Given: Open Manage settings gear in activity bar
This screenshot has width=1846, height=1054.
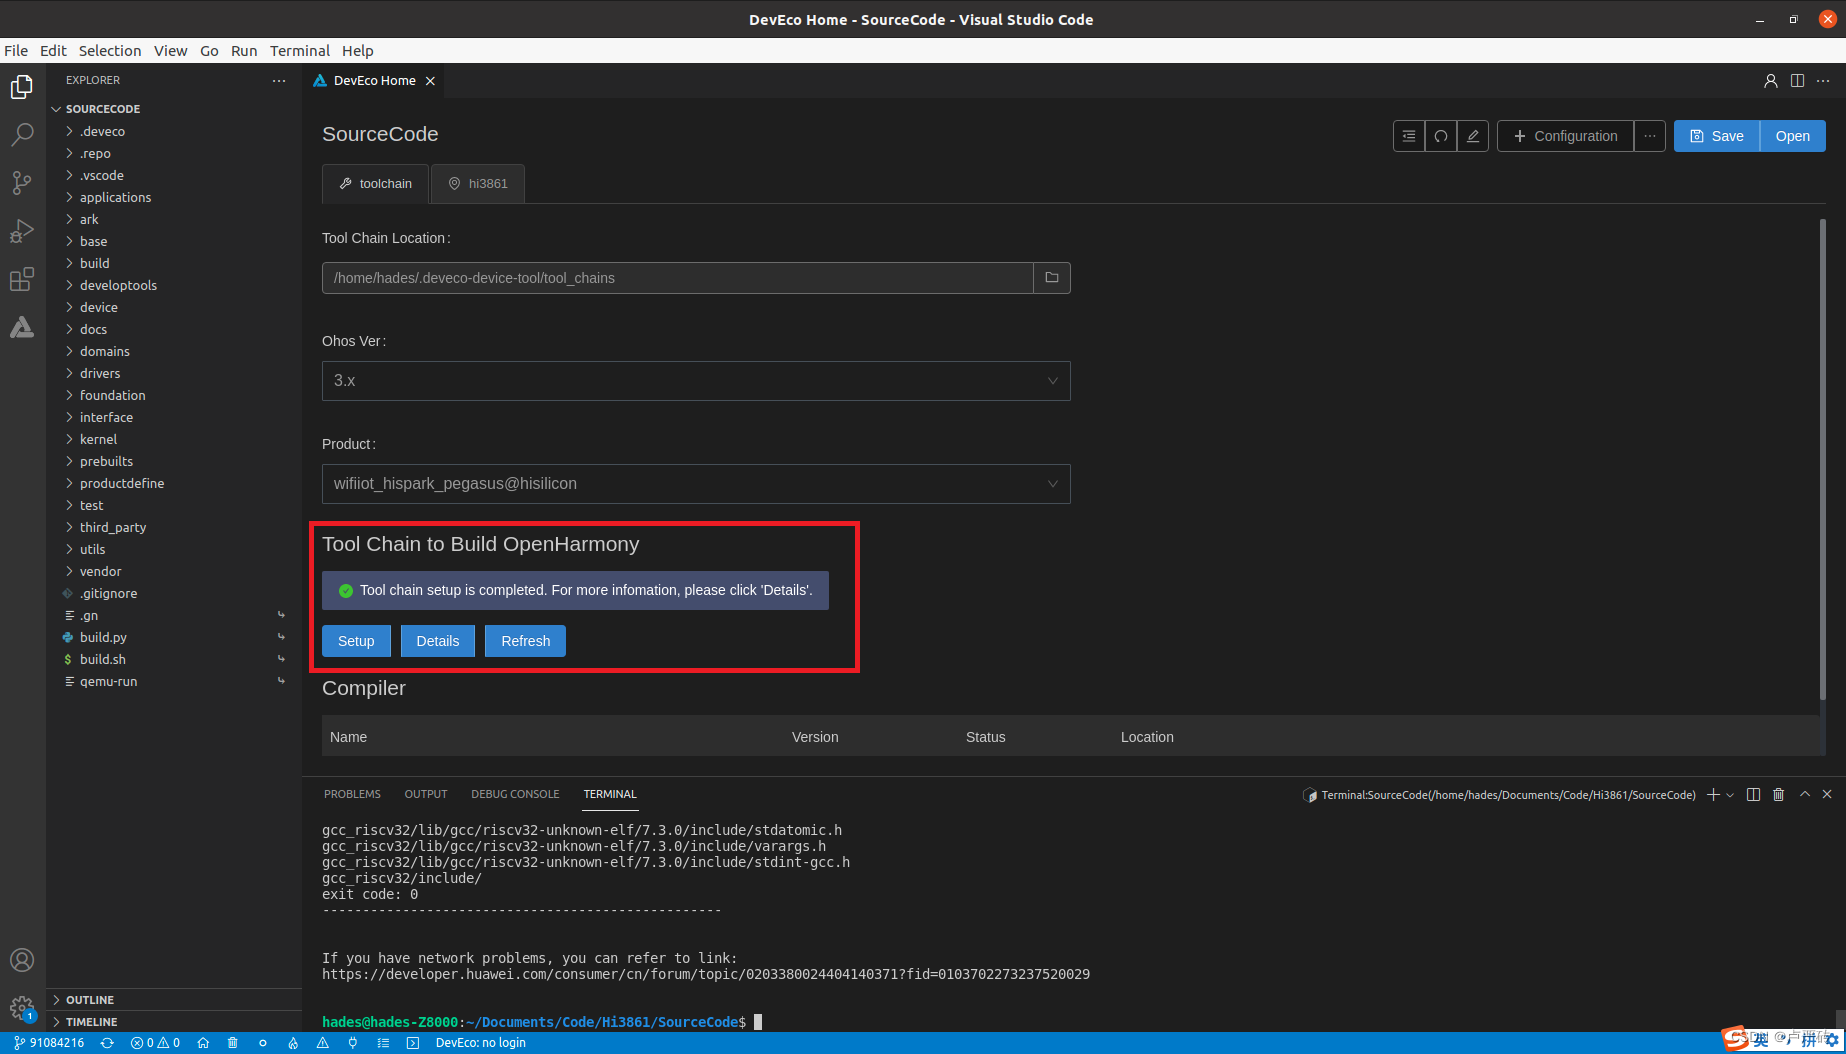Looking at the screenshot, I should coord(22,1008).
